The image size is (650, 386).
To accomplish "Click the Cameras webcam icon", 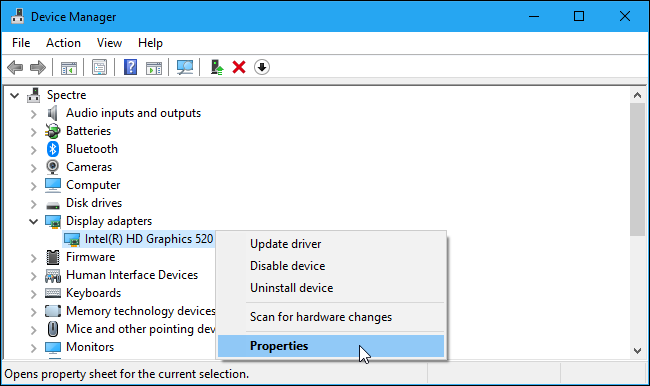I will tap(53, 167).
